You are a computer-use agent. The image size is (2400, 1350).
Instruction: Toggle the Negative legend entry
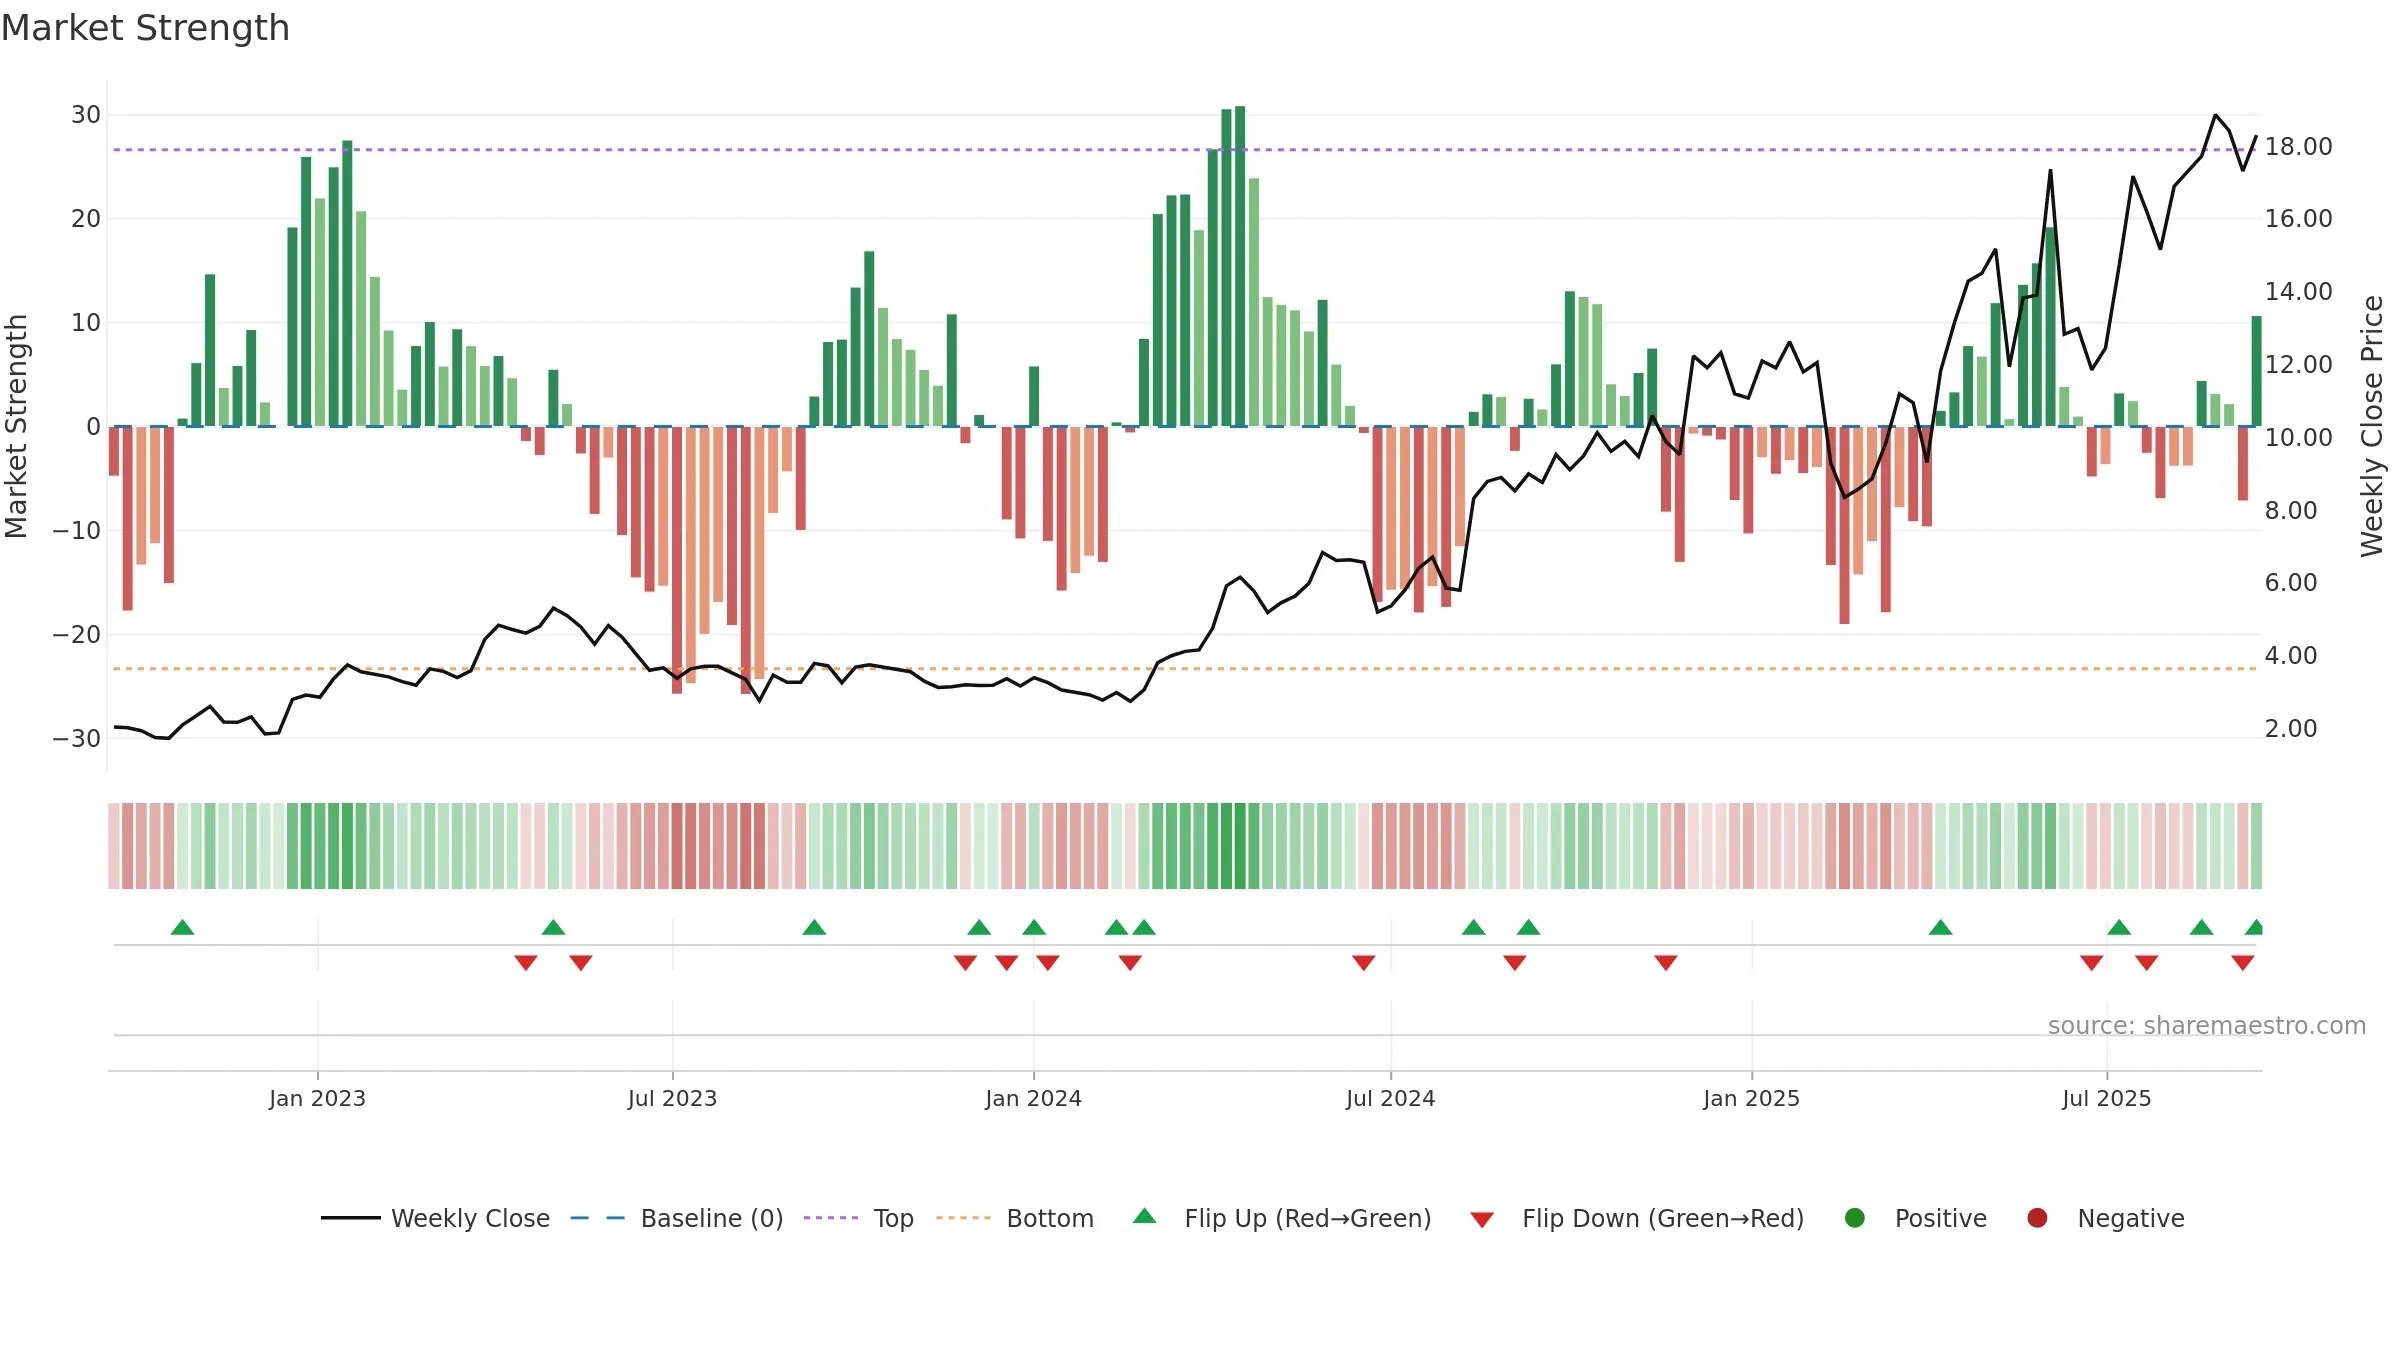click(x=2105, y=1218)
